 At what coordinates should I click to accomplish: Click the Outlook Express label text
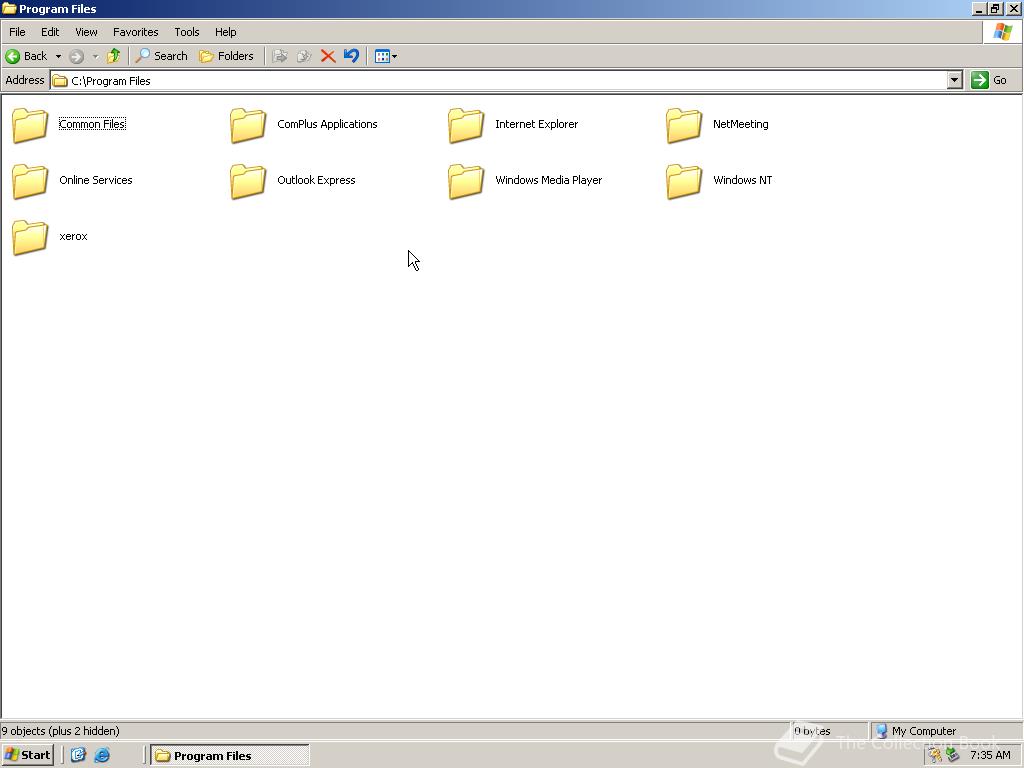click(316, 180)
